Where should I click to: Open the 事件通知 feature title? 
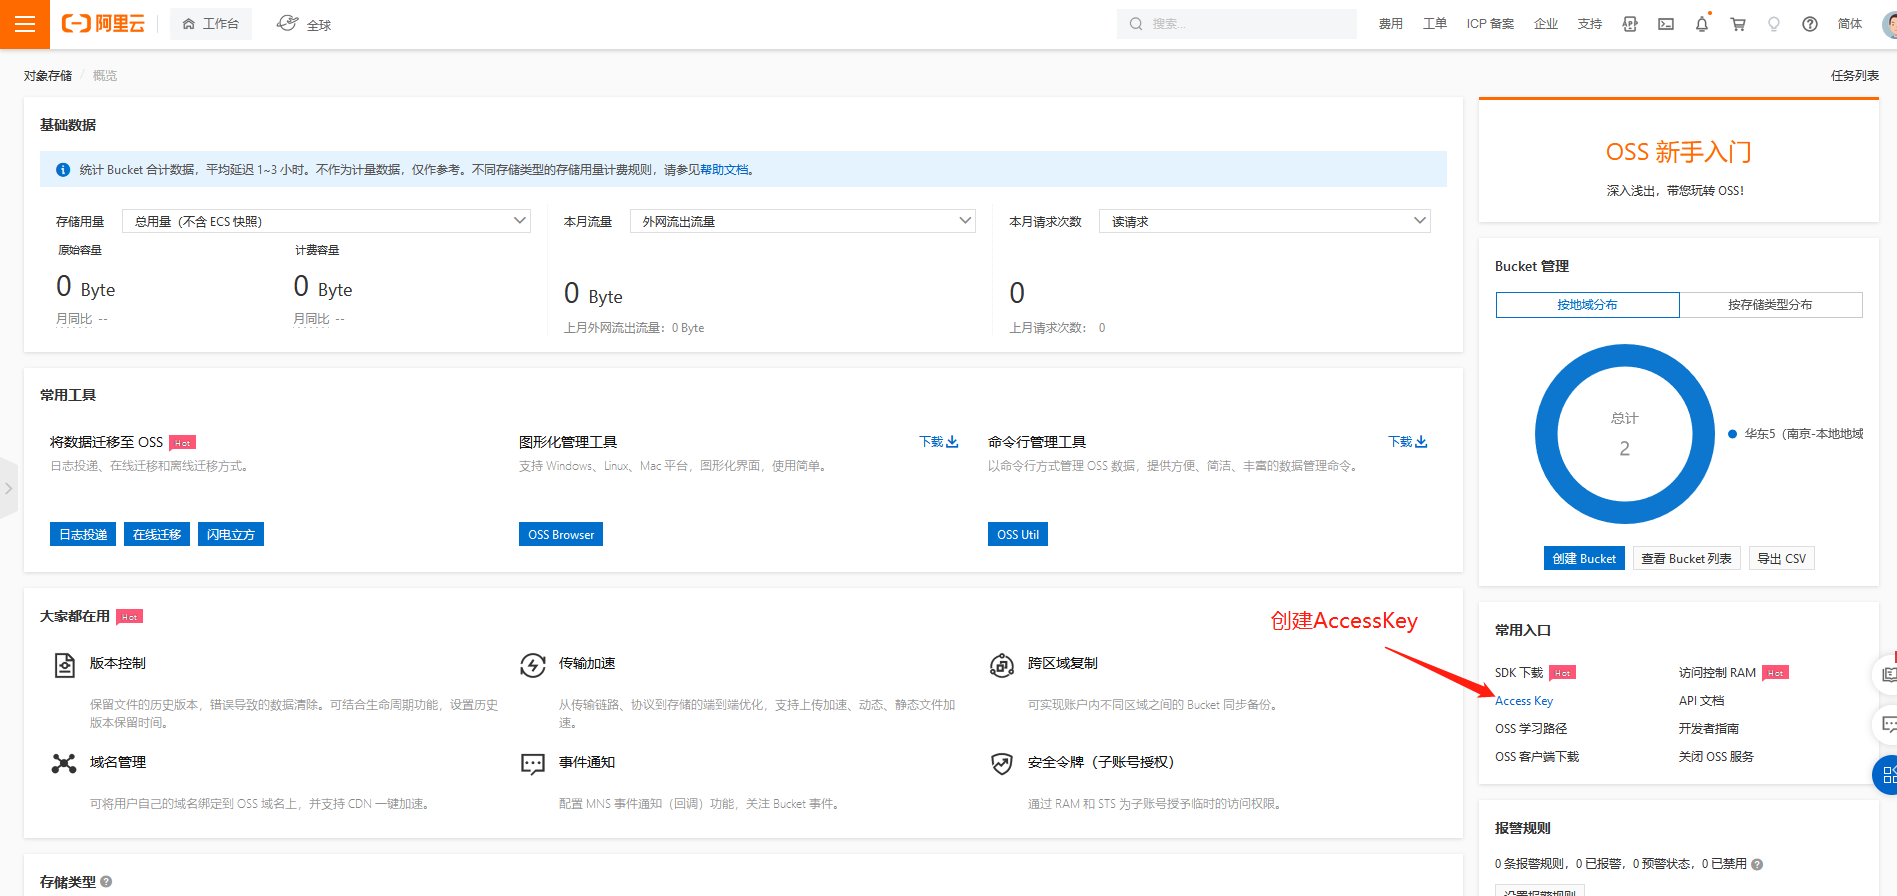pyautogui.click(x=587, y=762)
